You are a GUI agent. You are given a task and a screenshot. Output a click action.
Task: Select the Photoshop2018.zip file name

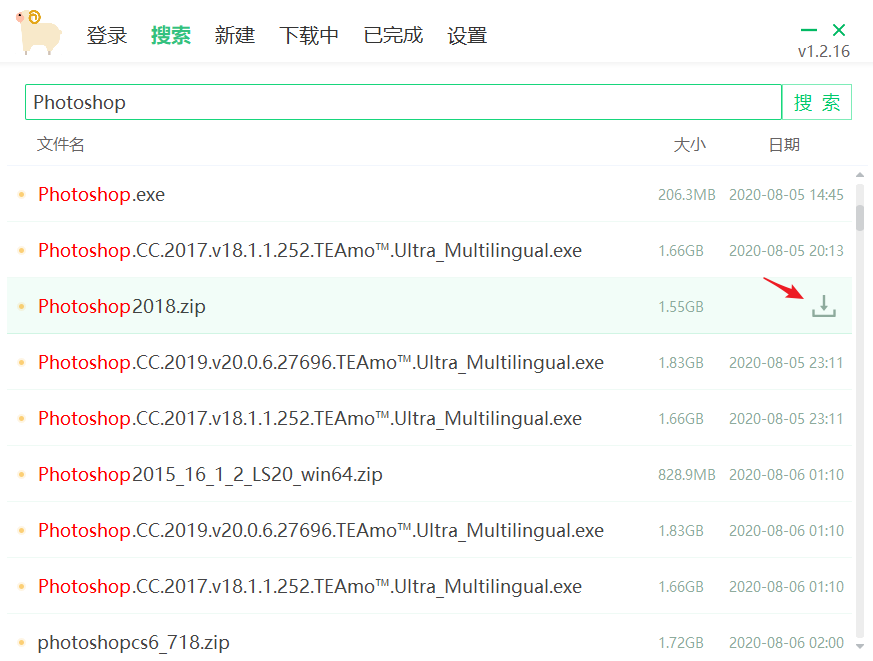122,306
